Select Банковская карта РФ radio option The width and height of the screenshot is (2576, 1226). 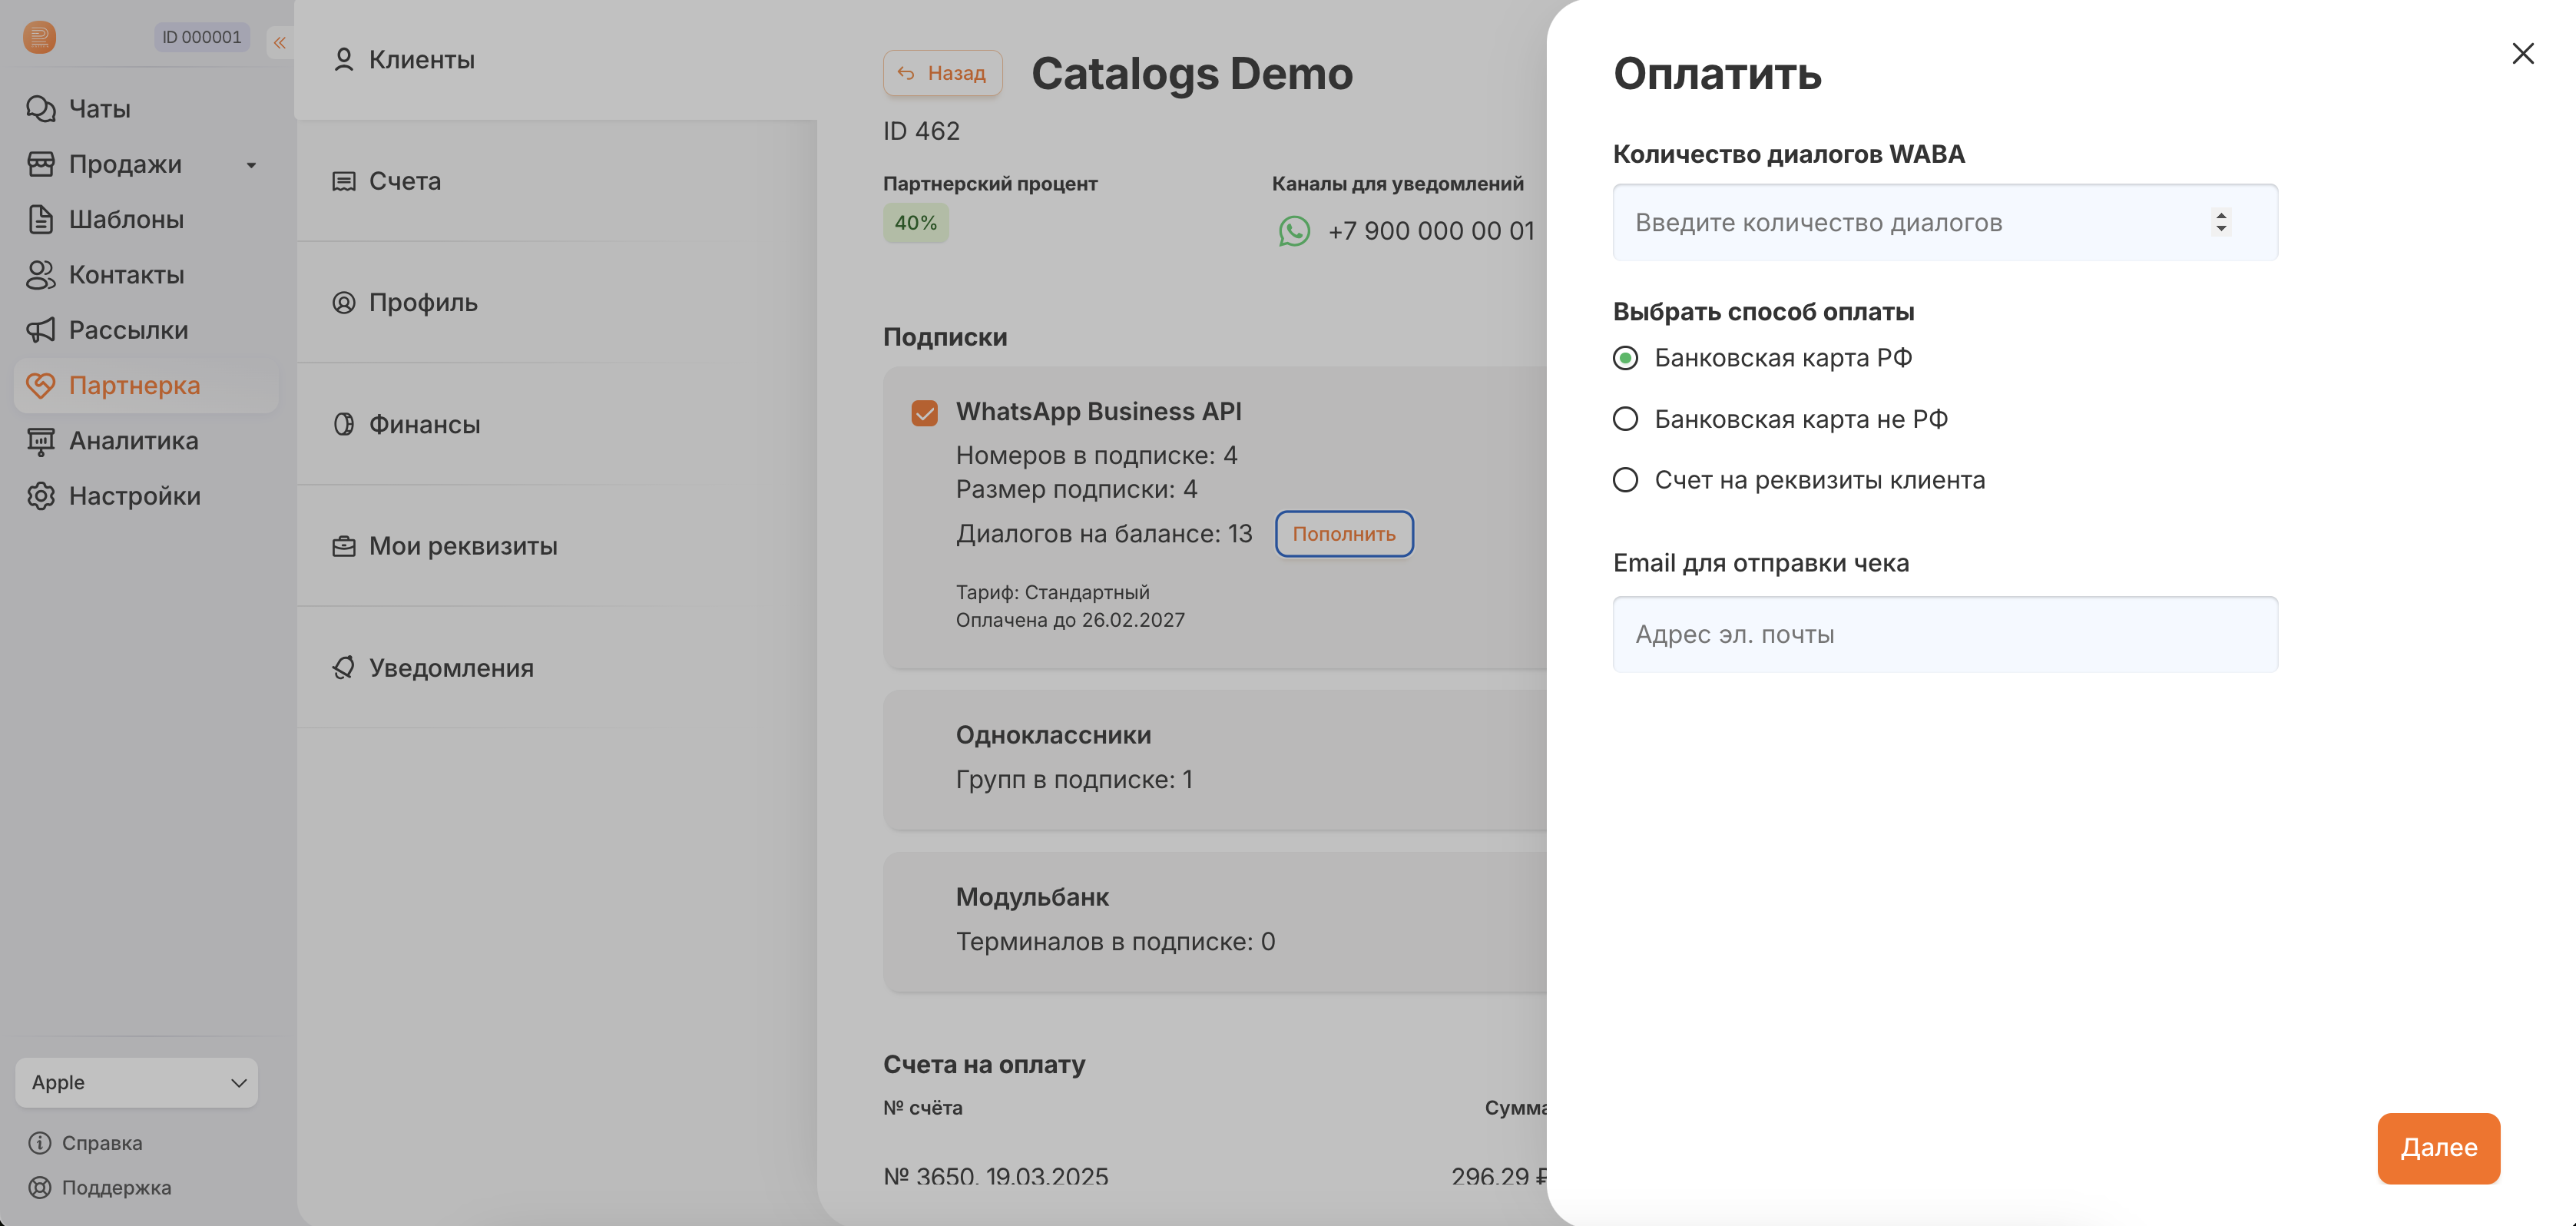(1625, 358)
